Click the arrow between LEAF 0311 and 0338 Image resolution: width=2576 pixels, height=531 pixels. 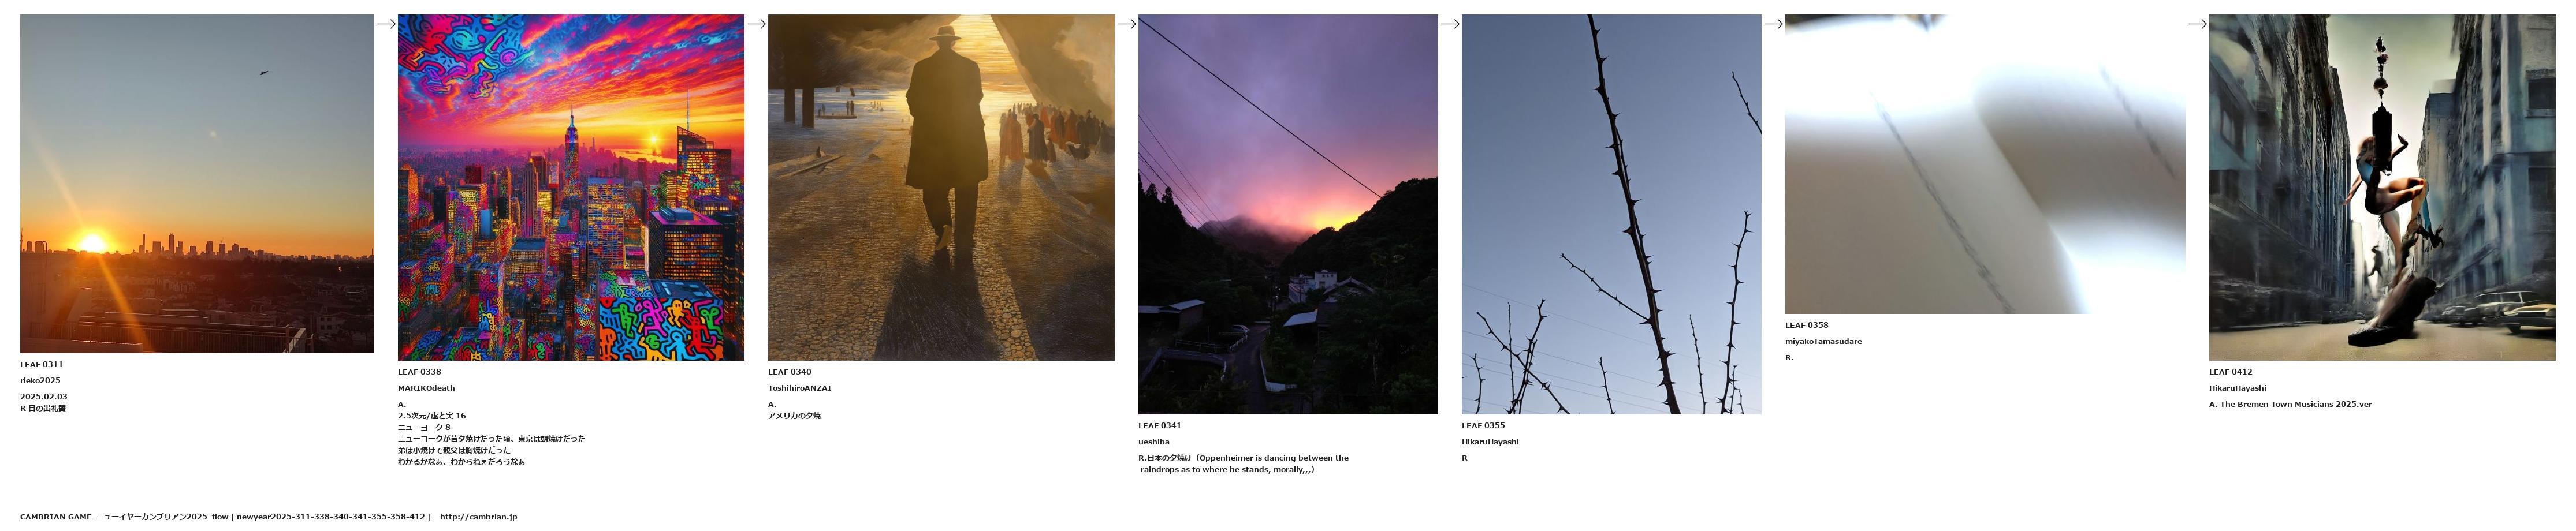point(386,24)
